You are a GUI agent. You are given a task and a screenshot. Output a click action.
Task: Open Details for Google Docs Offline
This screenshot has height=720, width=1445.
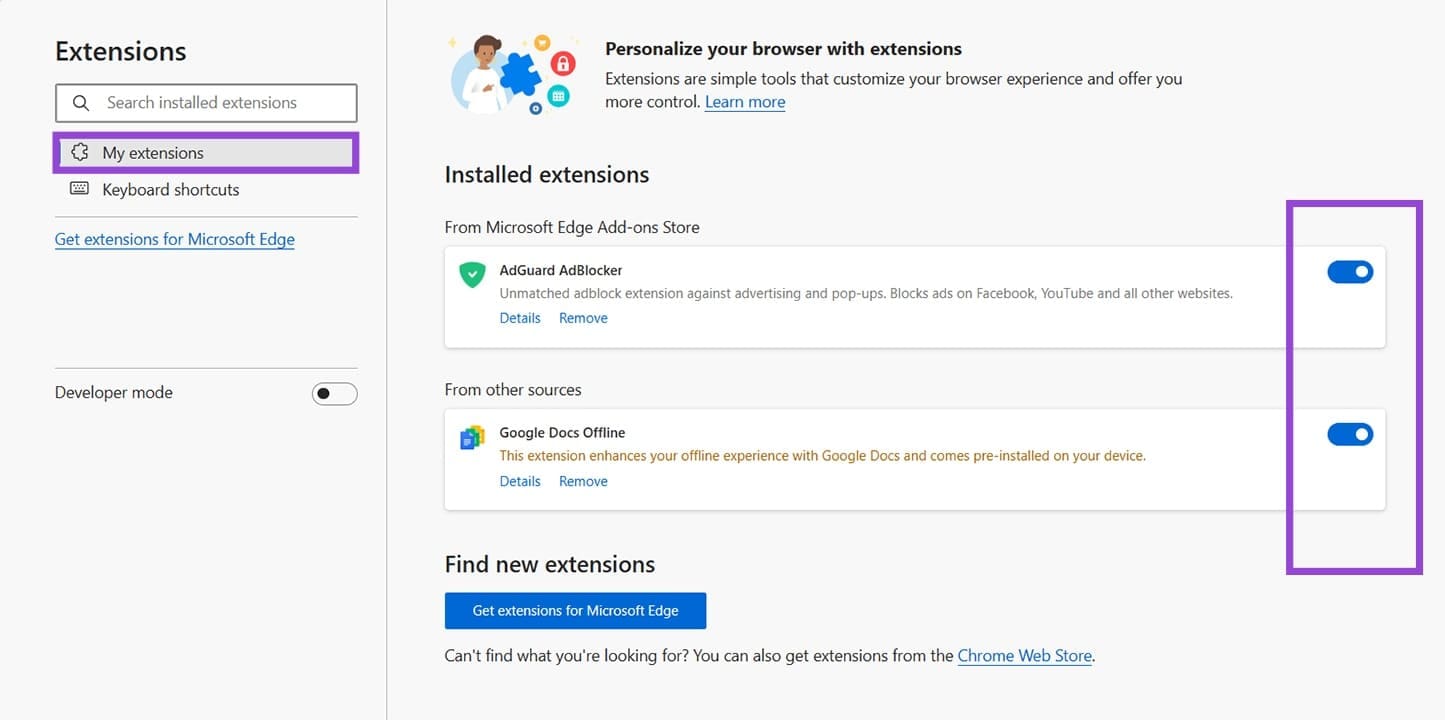coord(520,481)
